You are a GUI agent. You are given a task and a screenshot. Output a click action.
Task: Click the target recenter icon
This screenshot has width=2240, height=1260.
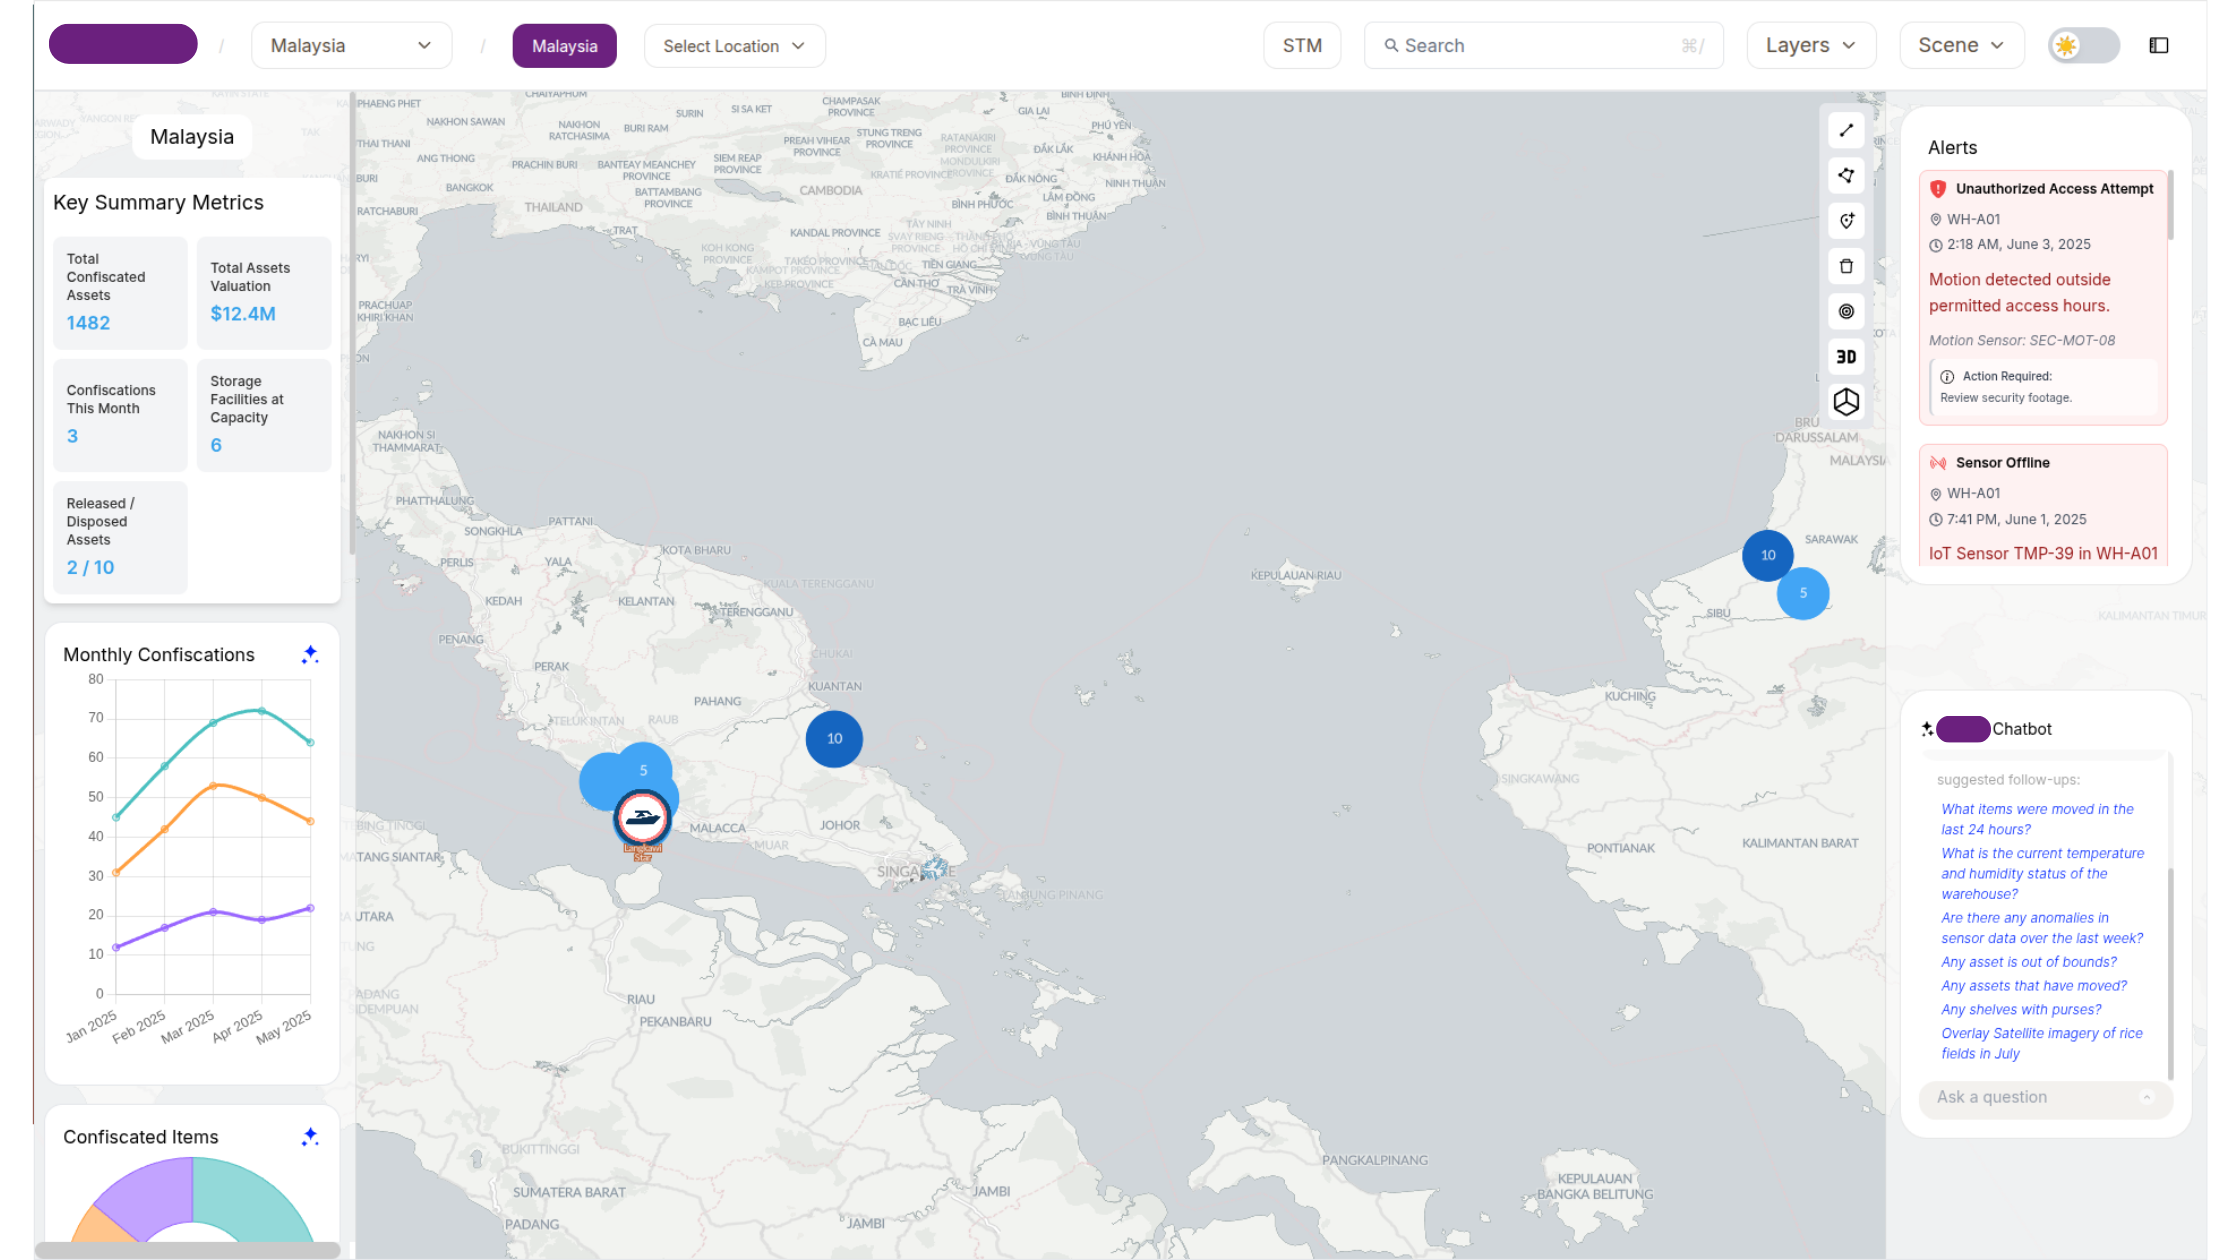pyautogui.click(x=1846, y=311)
